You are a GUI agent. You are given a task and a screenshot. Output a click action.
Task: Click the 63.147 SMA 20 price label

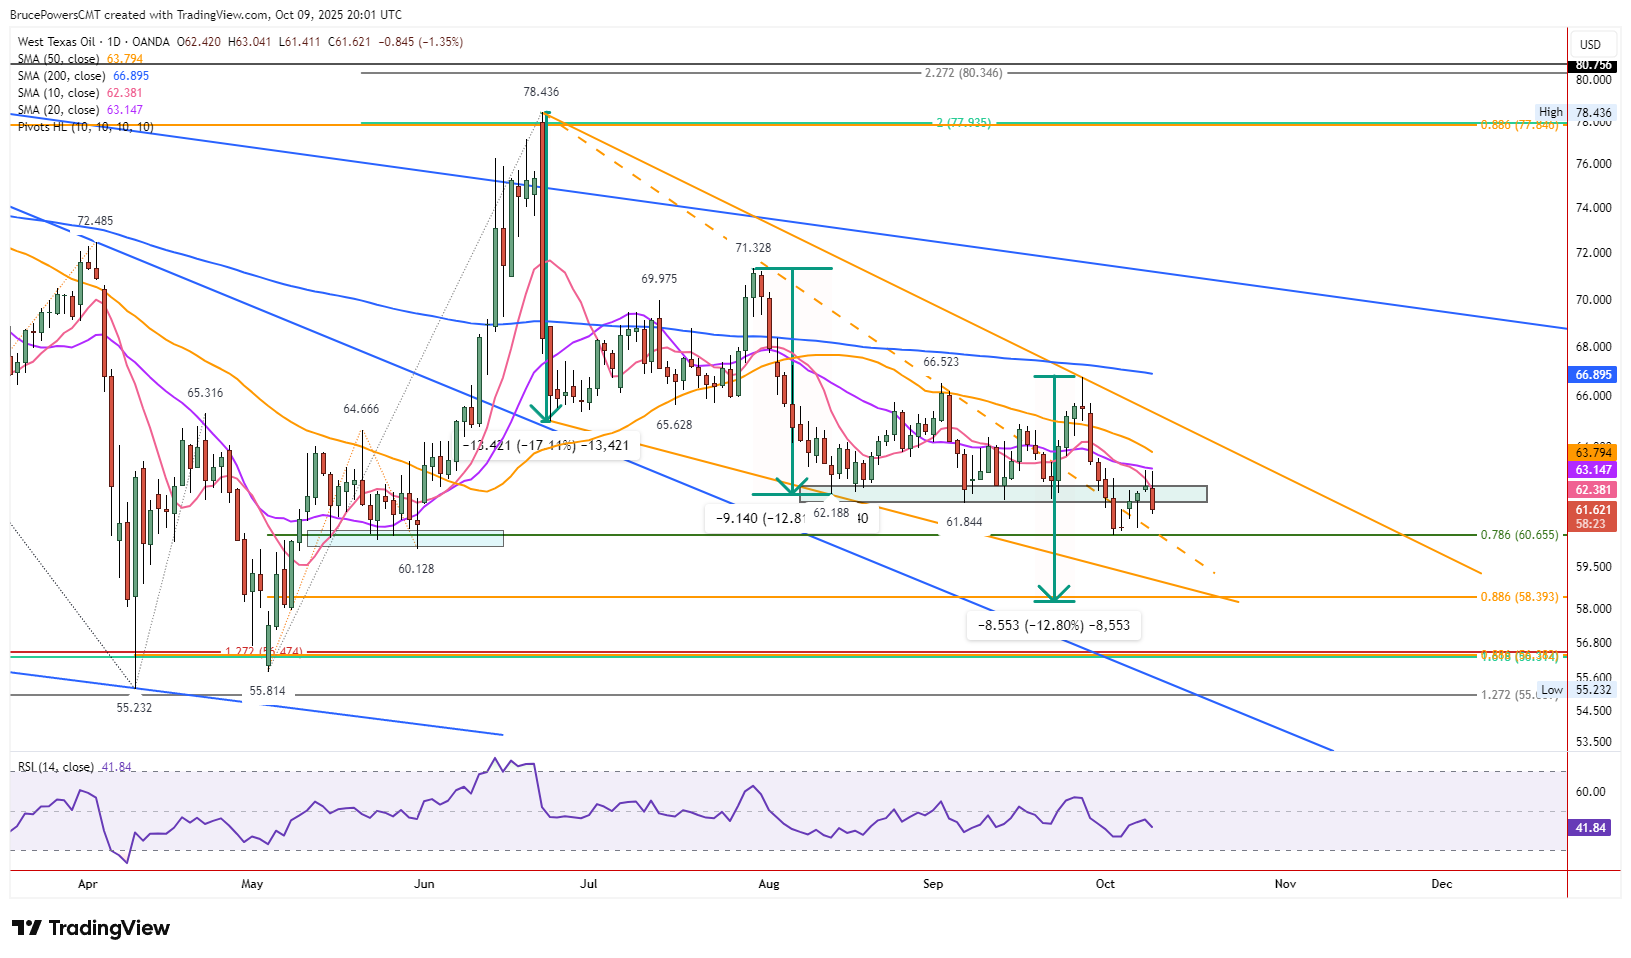pyautogui.click(x=1593, y=470)
